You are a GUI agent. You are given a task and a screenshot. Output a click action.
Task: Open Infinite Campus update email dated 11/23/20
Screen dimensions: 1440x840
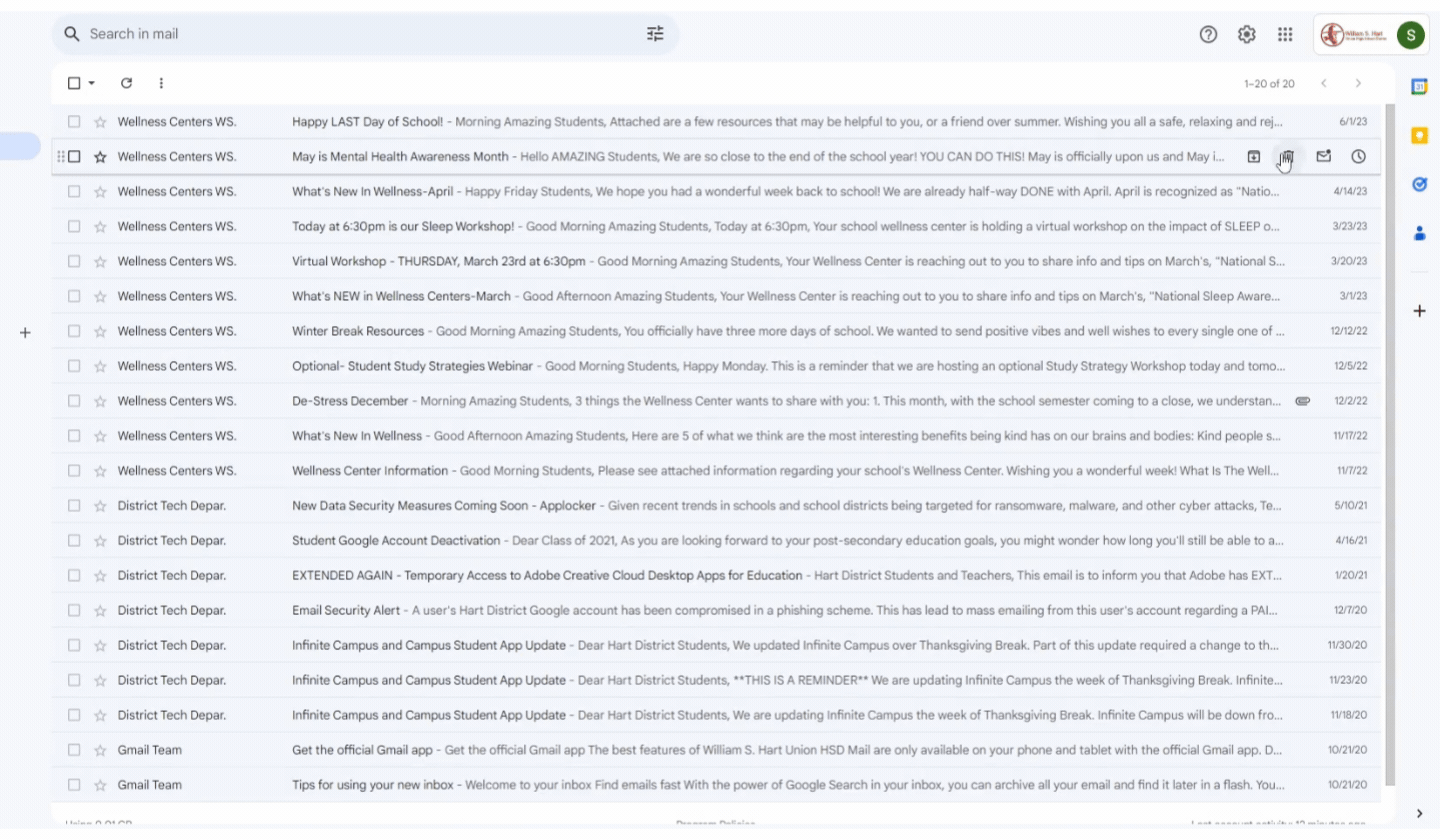(x=715, y=680)
